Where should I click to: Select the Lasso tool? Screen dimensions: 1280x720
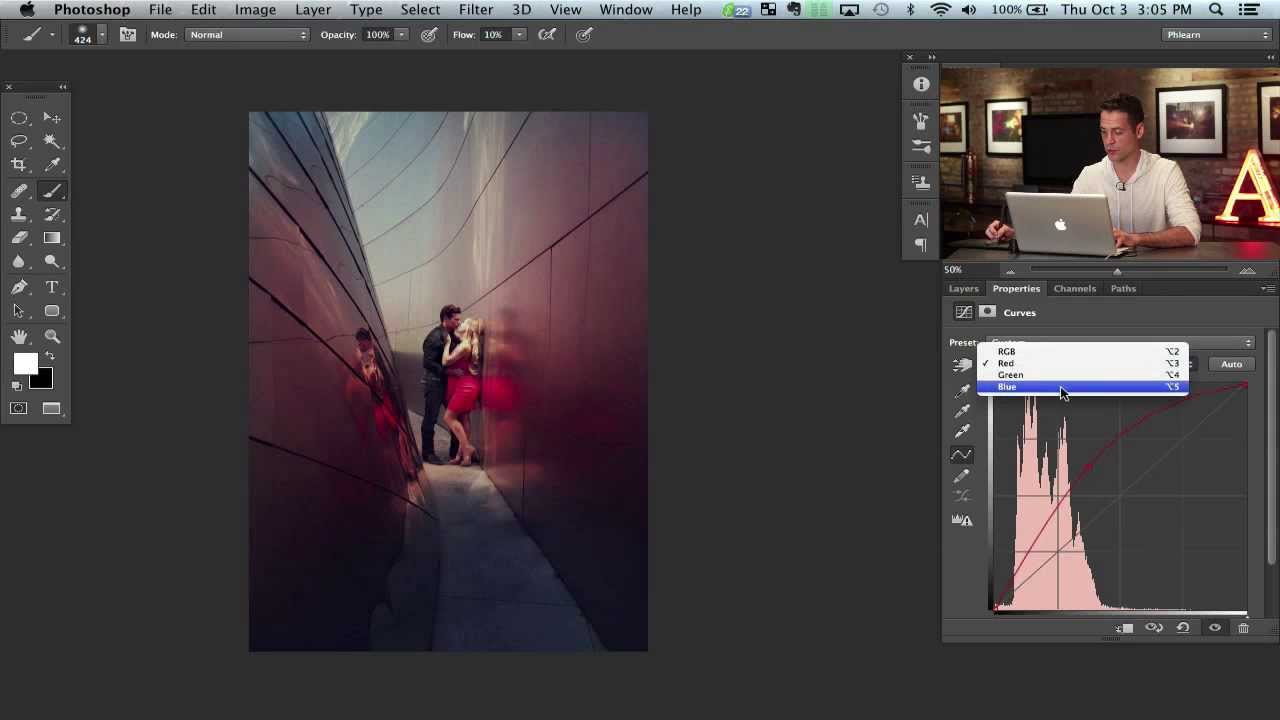pos(19,141)
